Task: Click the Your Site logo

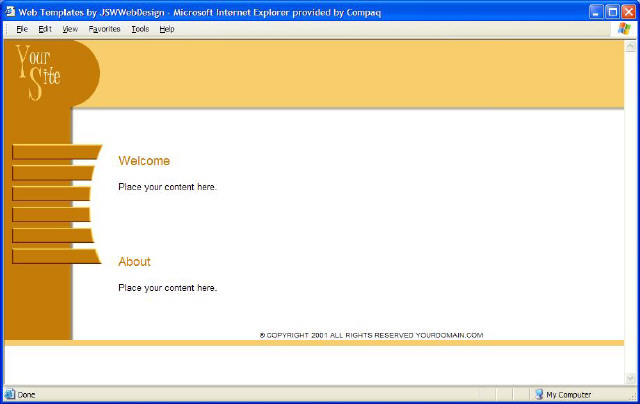Action: click(x=37, y=72)
